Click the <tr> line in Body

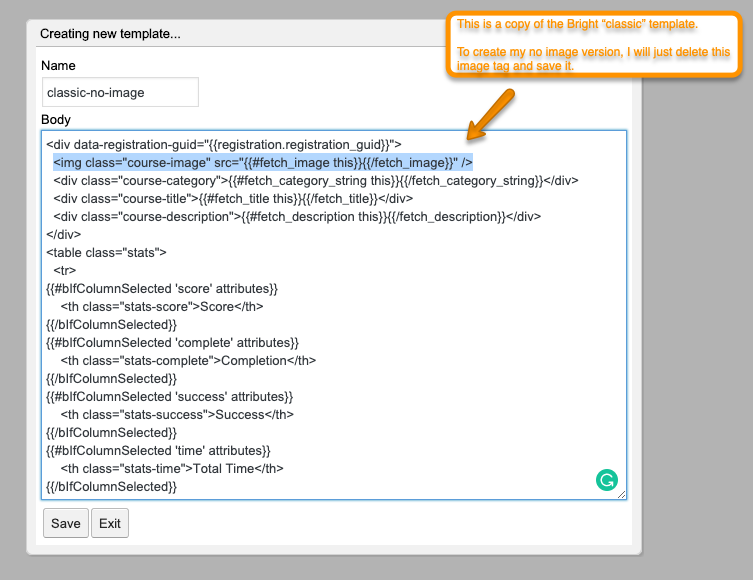[x=64, y=271]
